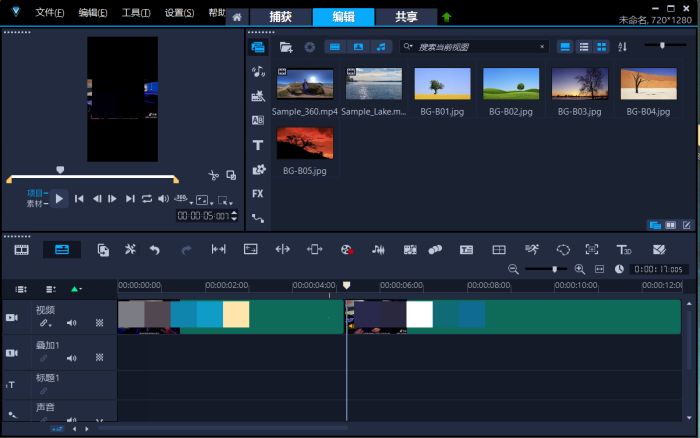Image resolution: width=700 pixels, height=438 pixels.
Task: Hide titles in library thumbnail view
Action: point(565,47)
